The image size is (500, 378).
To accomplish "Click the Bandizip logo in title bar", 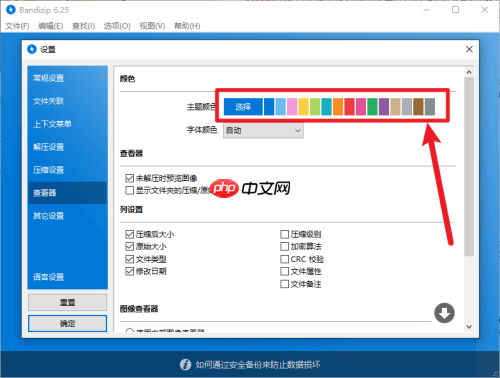I will pos(11,10).
